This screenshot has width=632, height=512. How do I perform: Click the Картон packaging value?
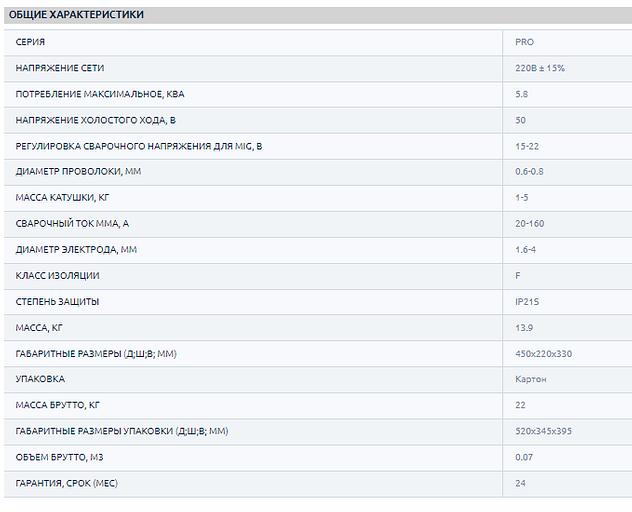pyautogui.click(x=530, y=379)
